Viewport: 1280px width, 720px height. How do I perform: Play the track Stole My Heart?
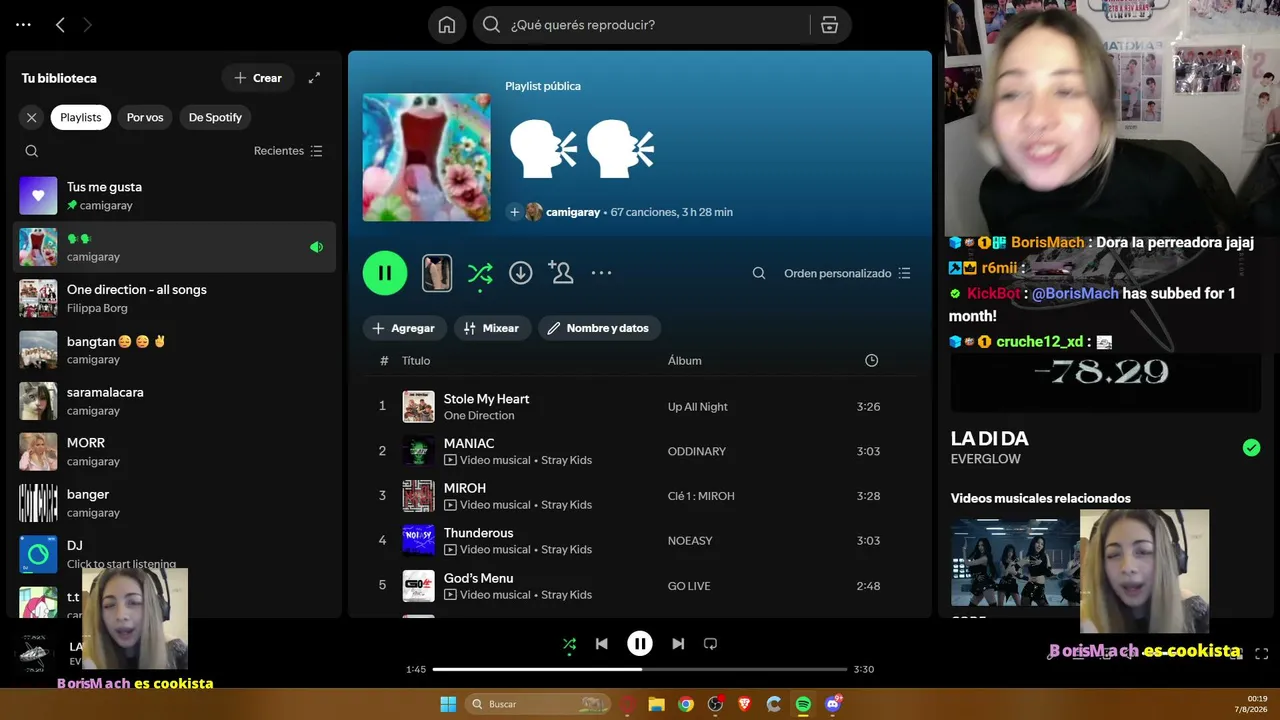click(x=640, y=407)
